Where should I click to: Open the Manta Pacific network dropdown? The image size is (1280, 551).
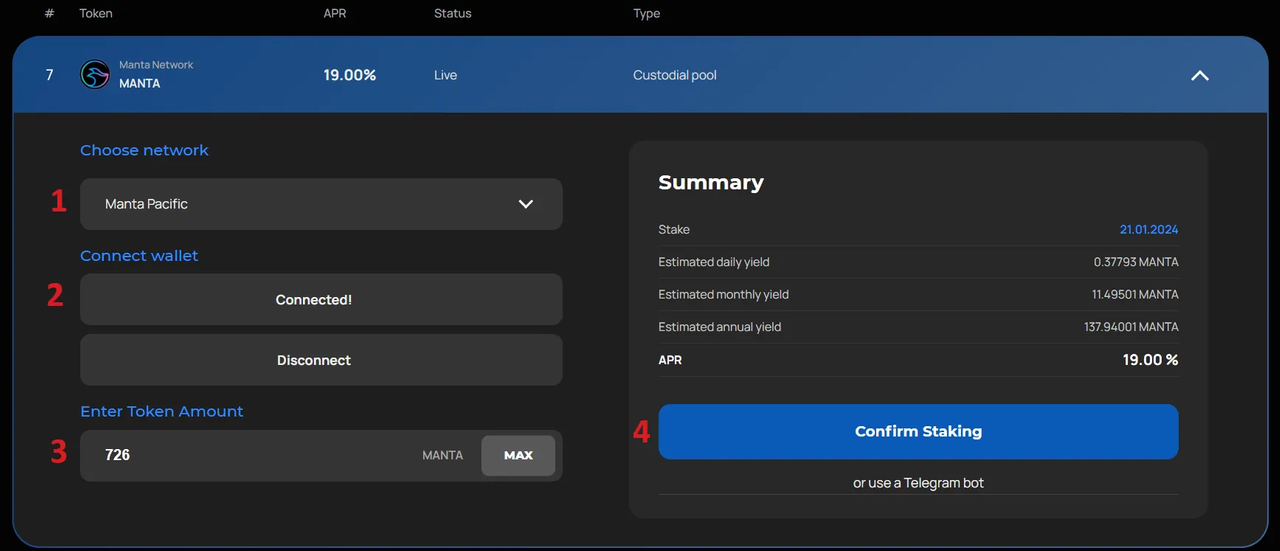[x=321, y=204]
